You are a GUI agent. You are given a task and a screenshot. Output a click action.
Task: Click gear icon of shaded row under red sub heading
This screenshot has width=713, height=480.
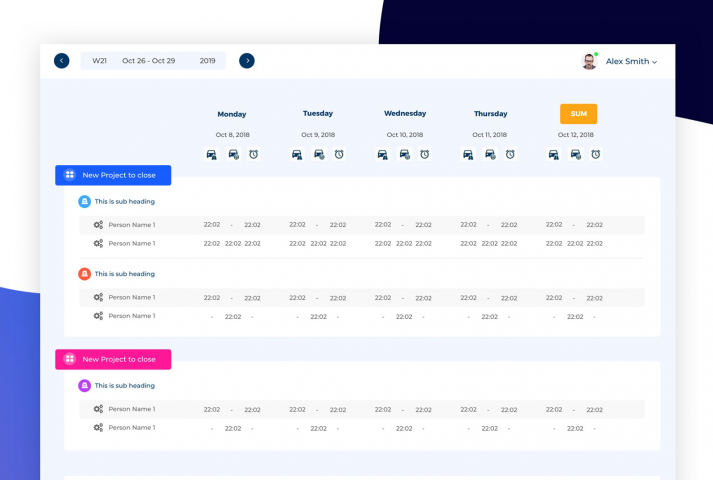pyautogui.click(x=98, y=298)
